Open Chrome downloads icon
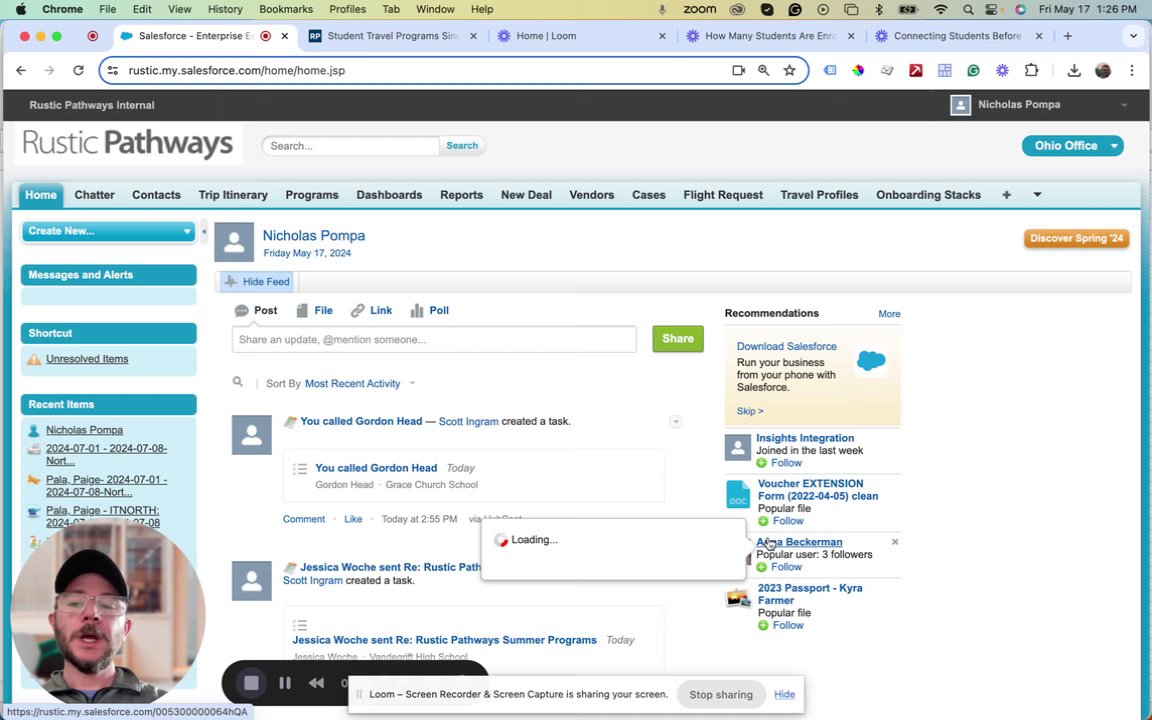This screenshot has height=720, width=1152. pyautogui.click(x=1073, y=71)
